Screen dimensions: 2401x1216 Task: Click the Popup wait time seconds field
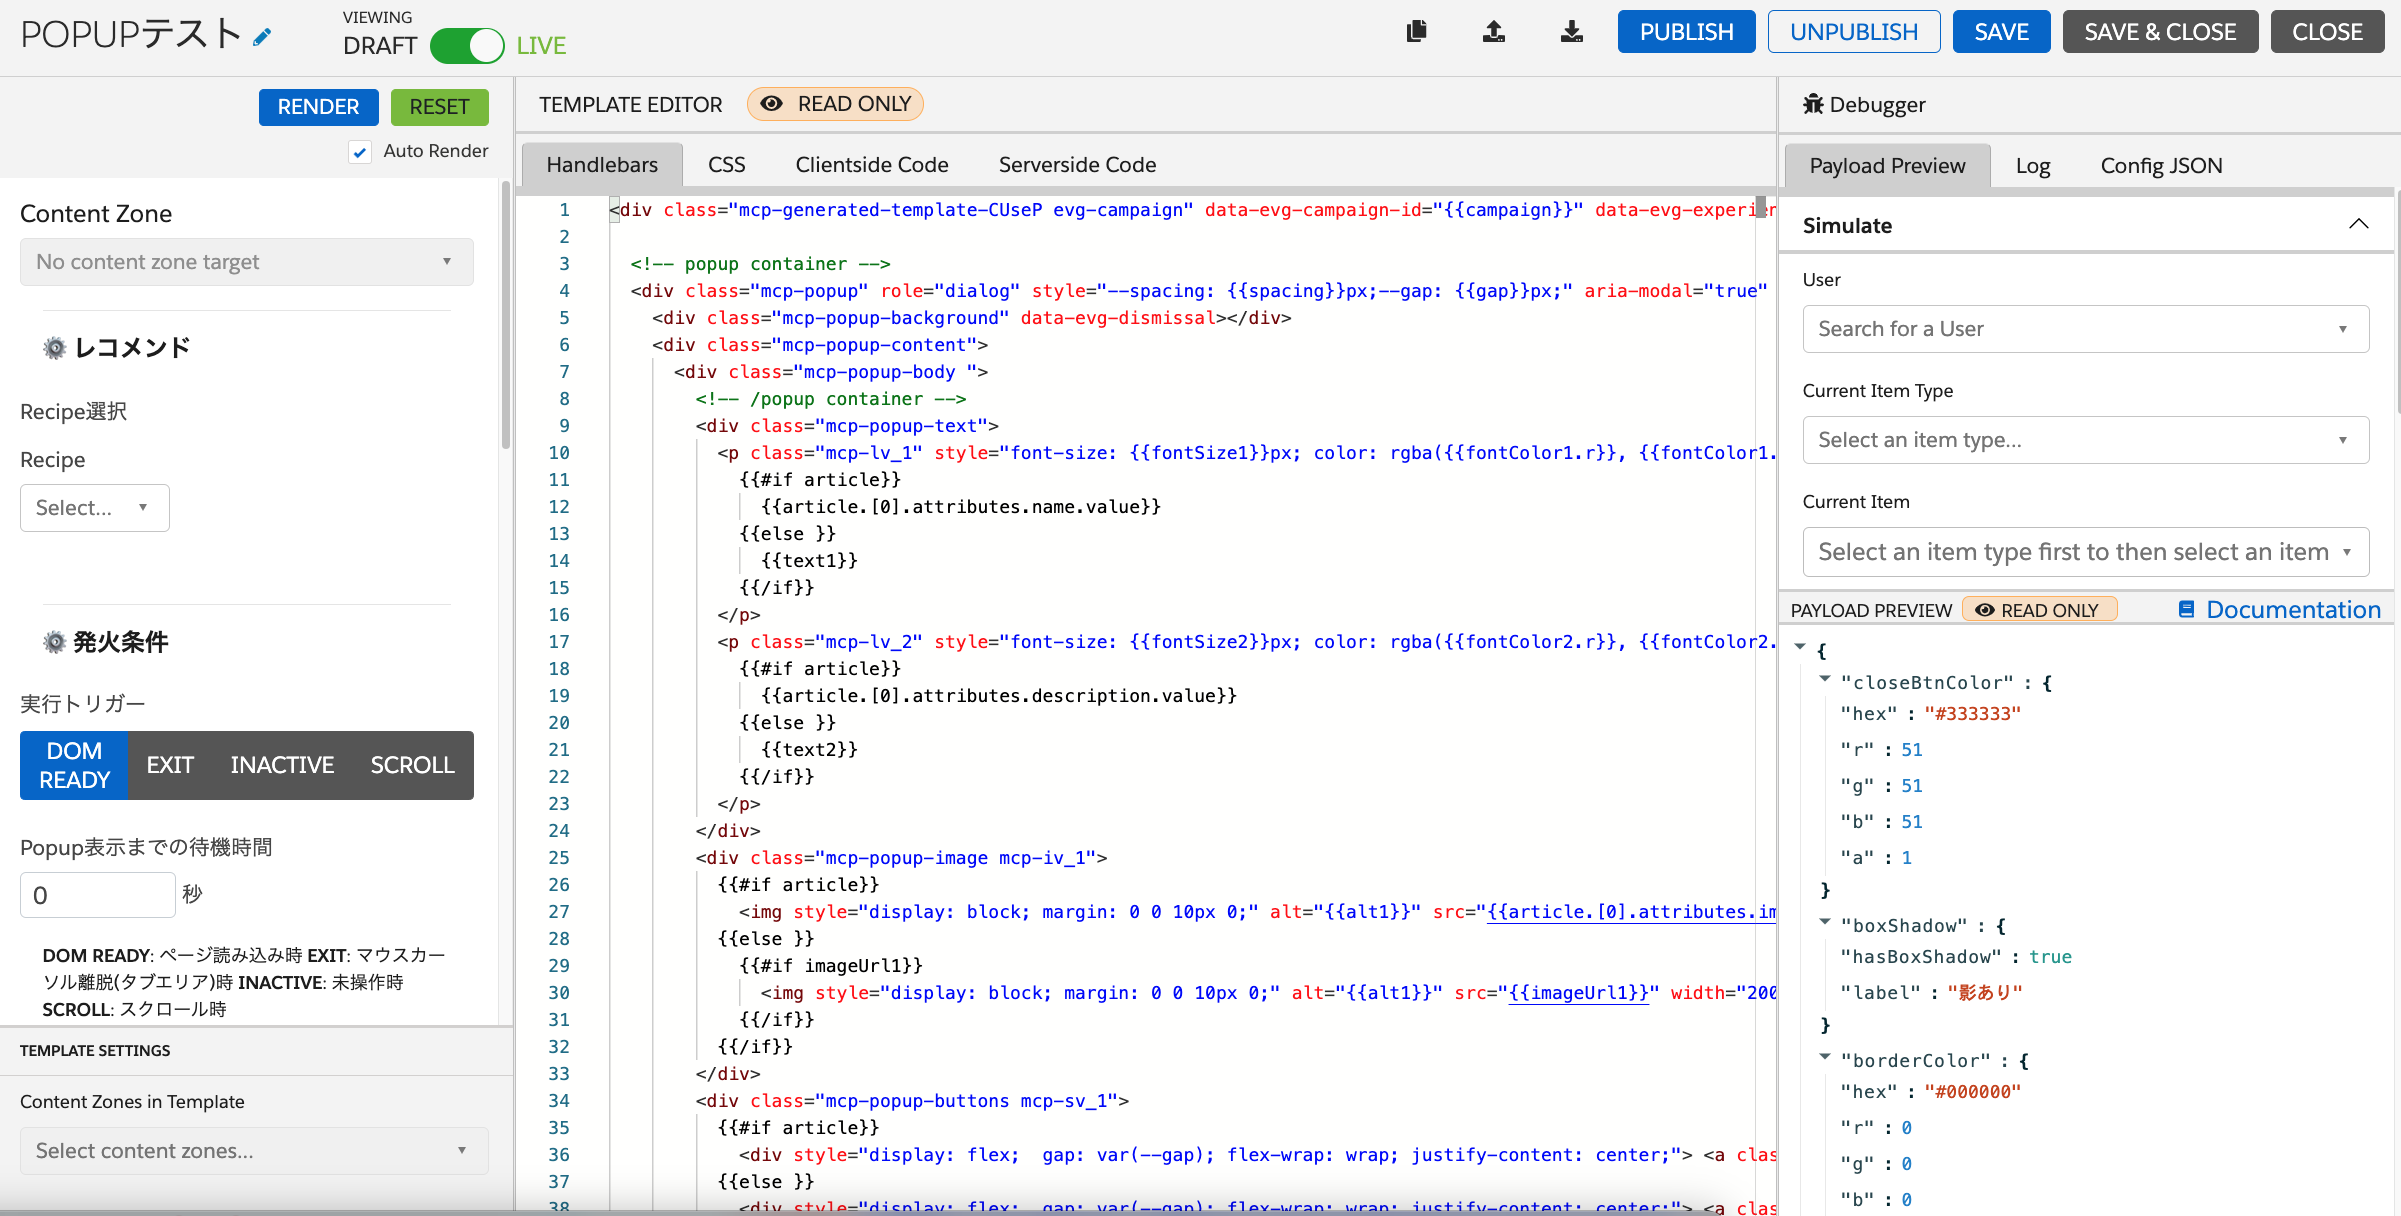pos(98,895)
